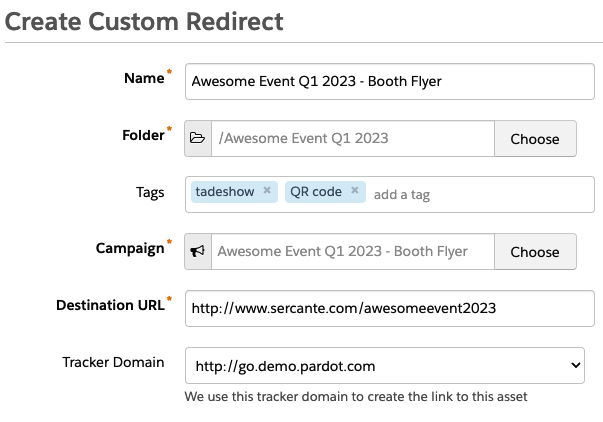
Task: Click the Folder path field
Action: pos(352,139)
